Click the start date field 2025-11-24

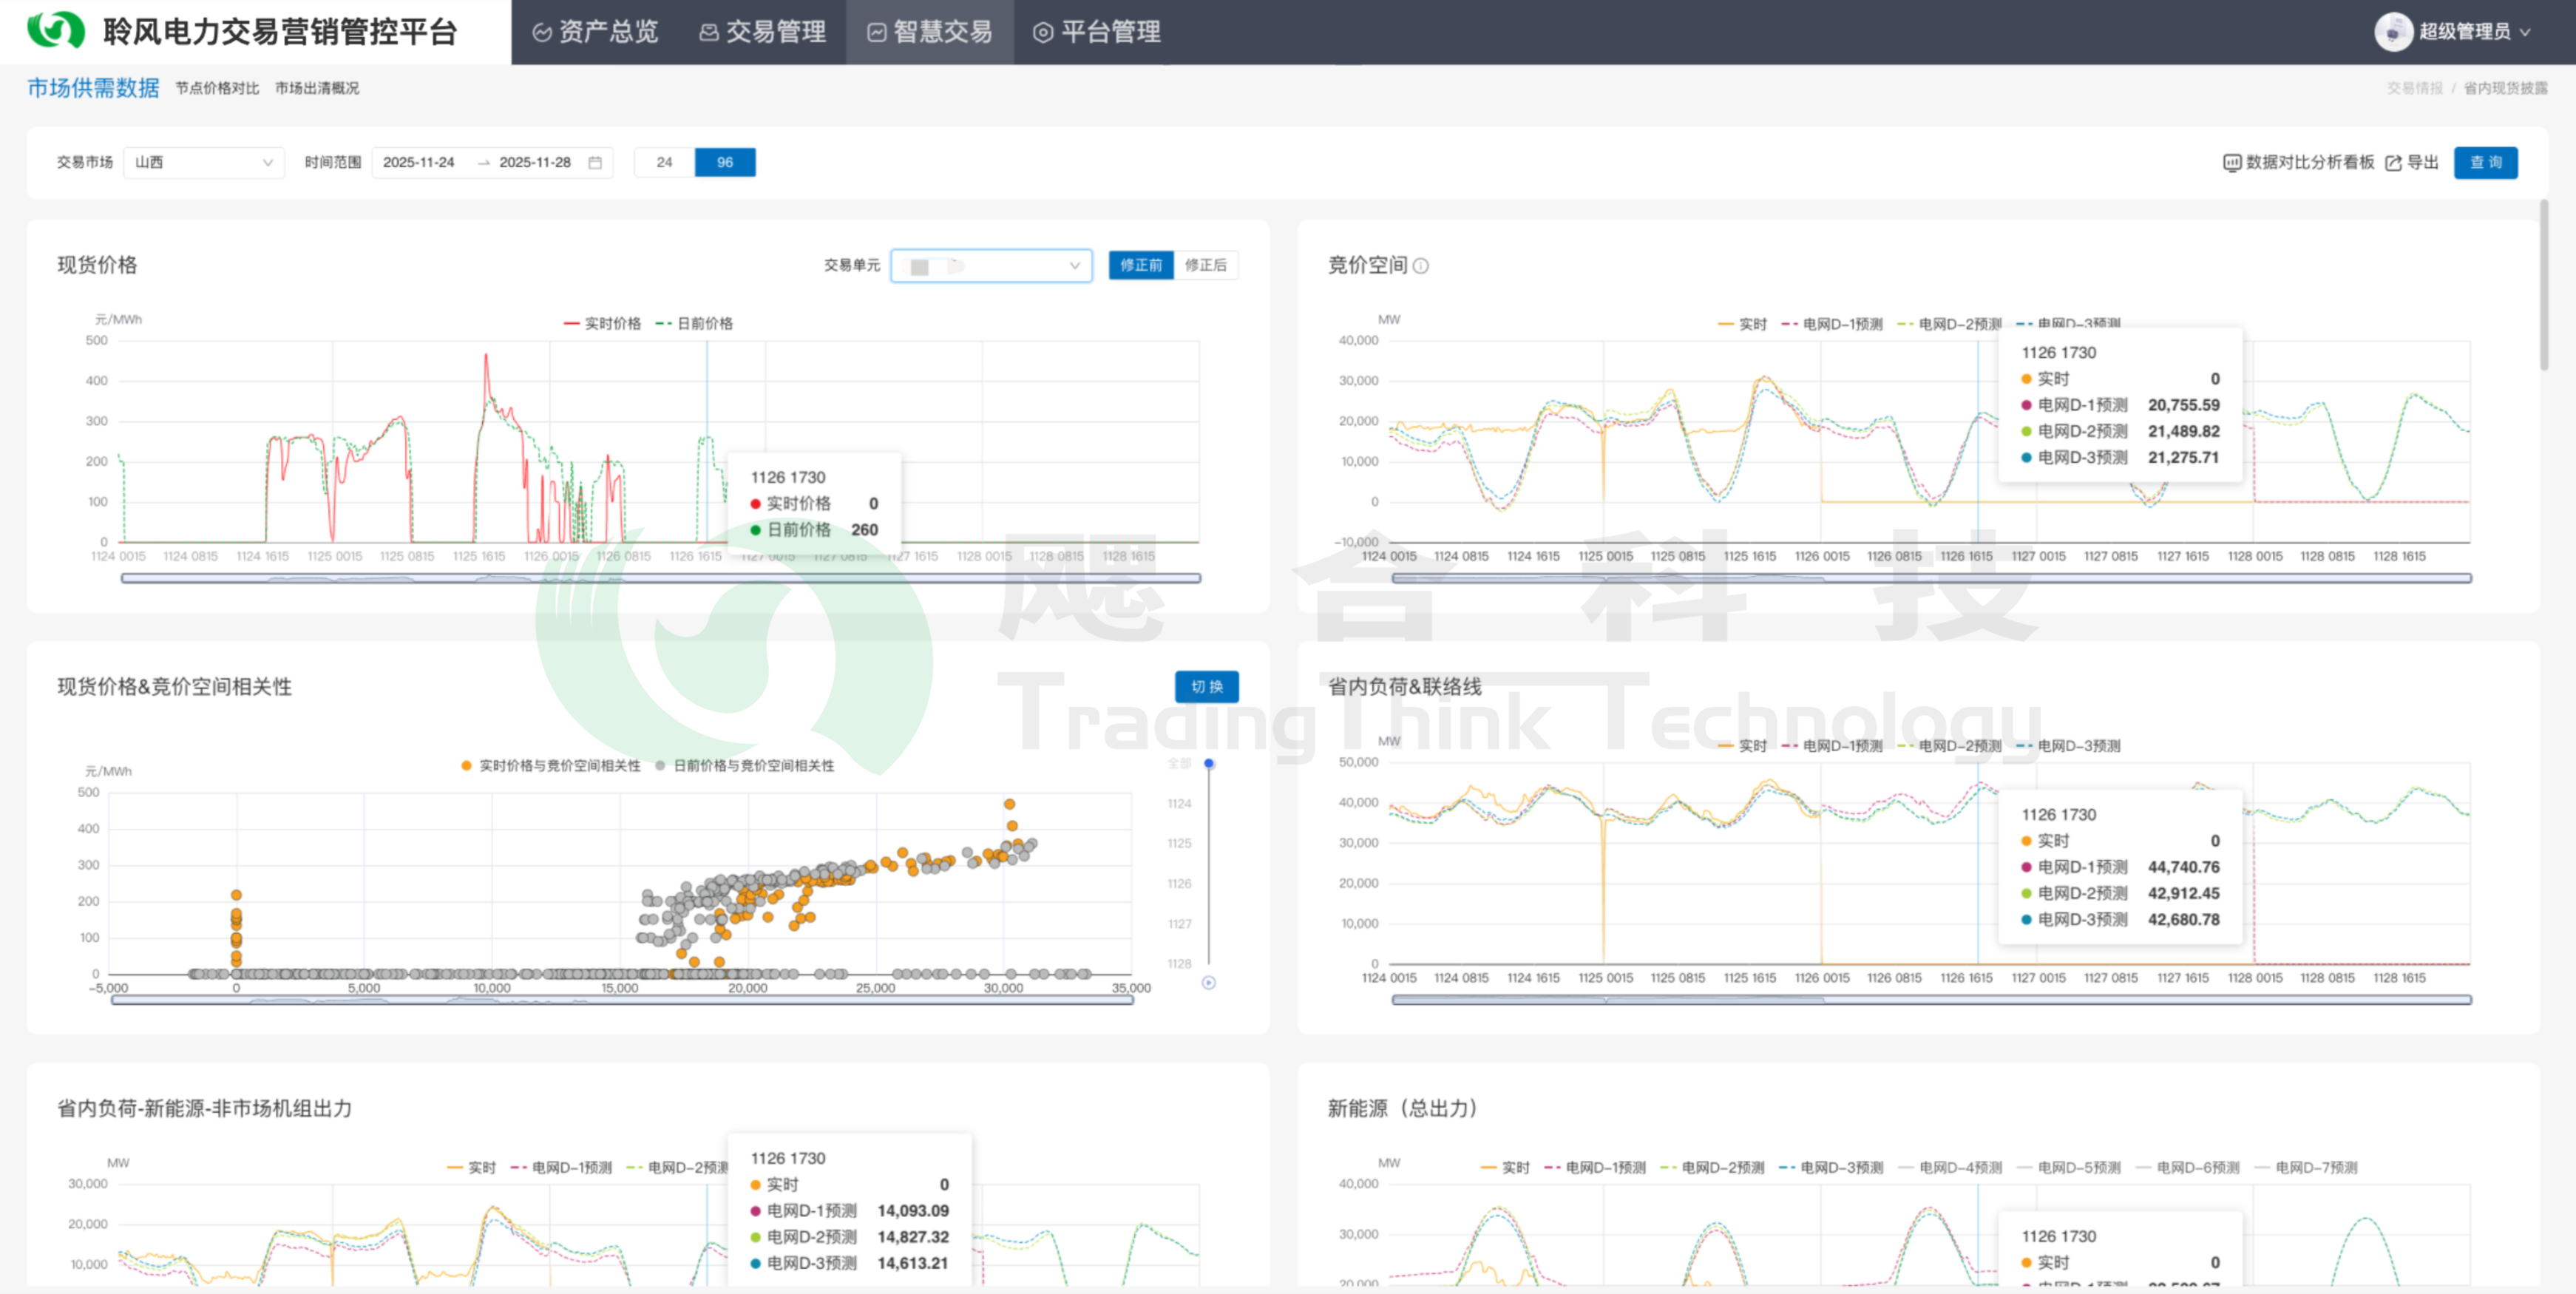[419, 162]
